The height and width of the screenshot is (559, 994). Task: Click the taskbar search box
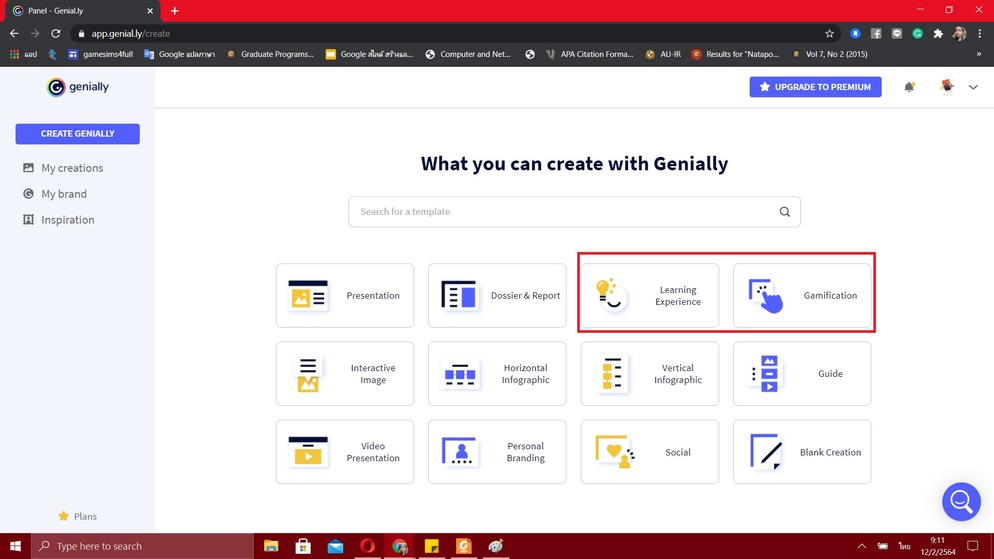[x=143, y=546]
